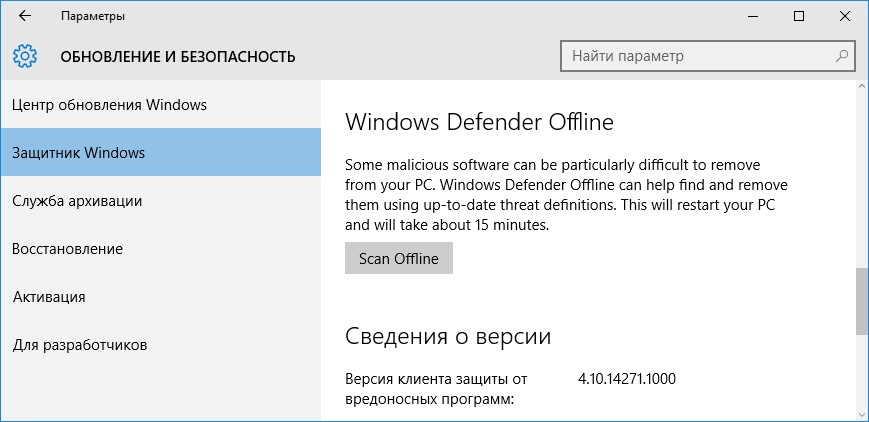Click the search magnifier icon
This screenshot has width=869, height=422.
pos(841,56)
